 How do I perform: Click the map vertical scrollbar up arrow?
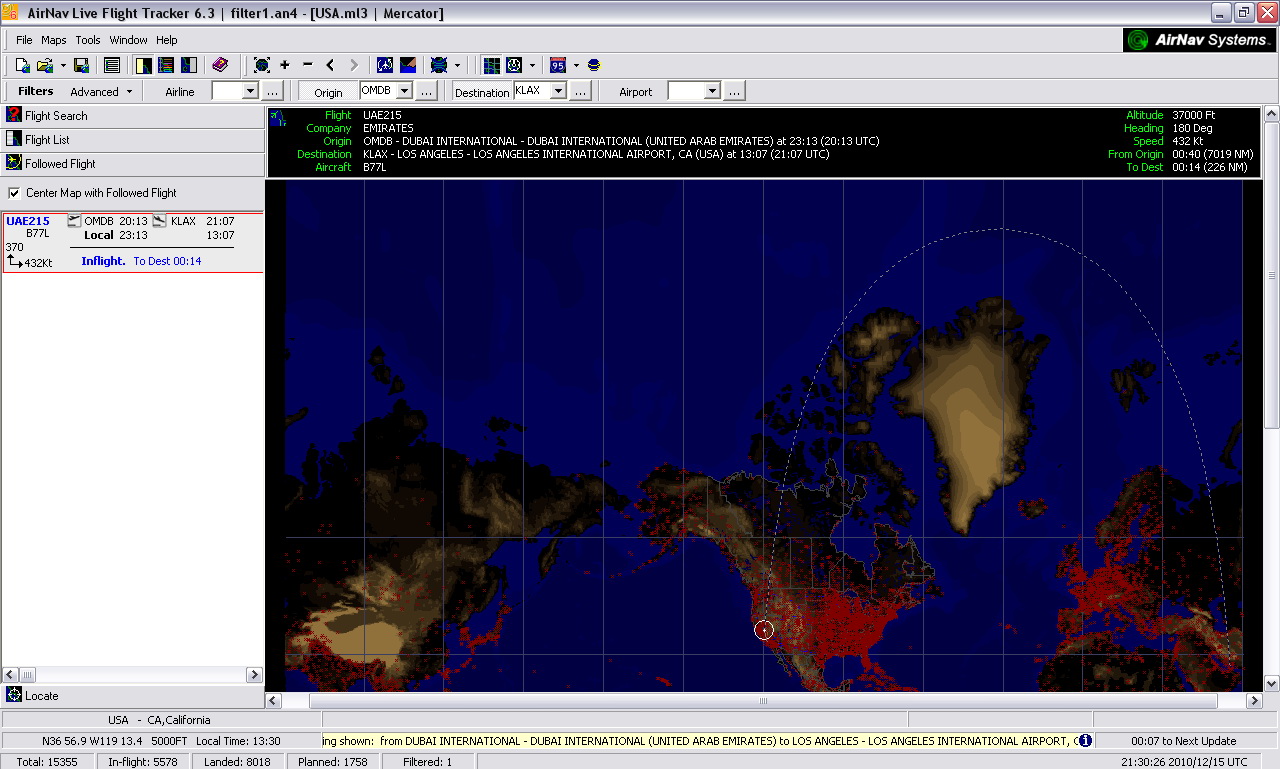tap(1272, 113)
